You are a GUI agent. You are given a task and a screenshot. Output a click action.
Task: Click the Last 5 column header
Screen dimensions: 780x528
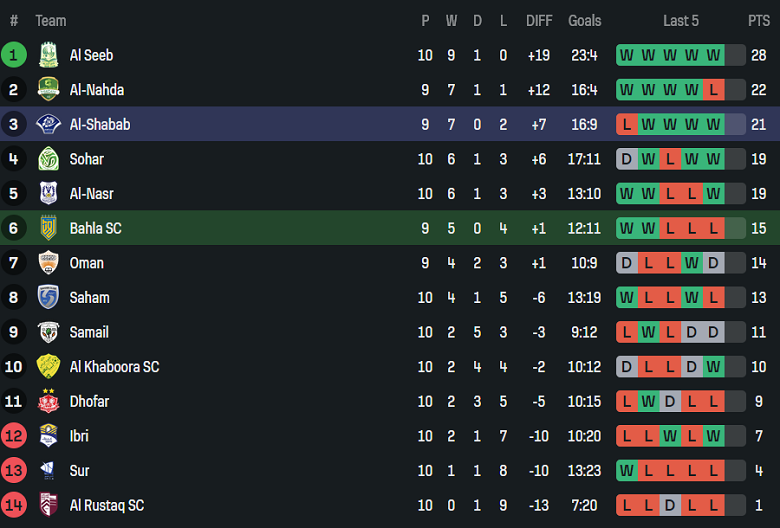(x=681, y=21)
